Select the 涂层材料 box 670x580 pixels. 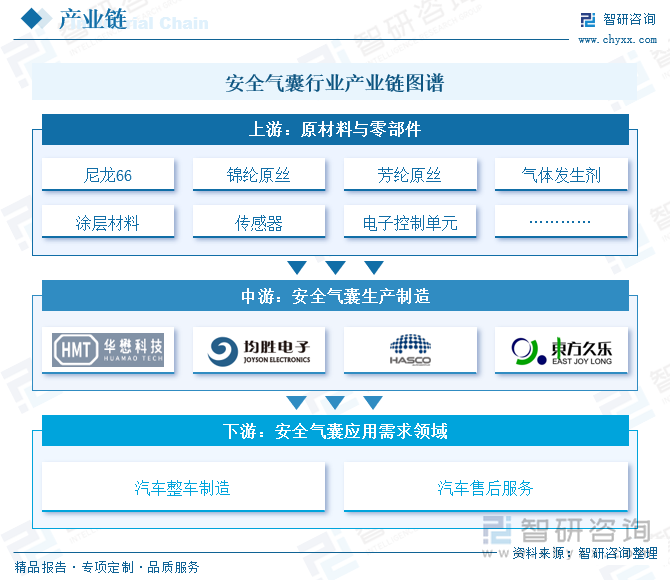coord(108,221)
